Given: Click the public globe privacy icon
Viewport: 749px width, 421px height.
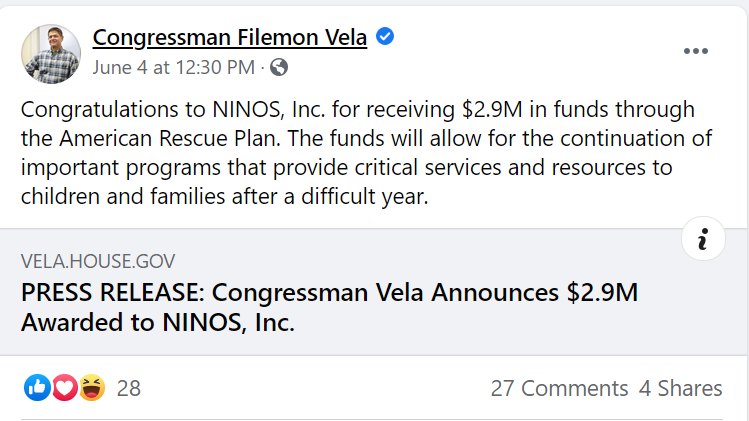Looking at the screenshot, I should click(279, 67).
